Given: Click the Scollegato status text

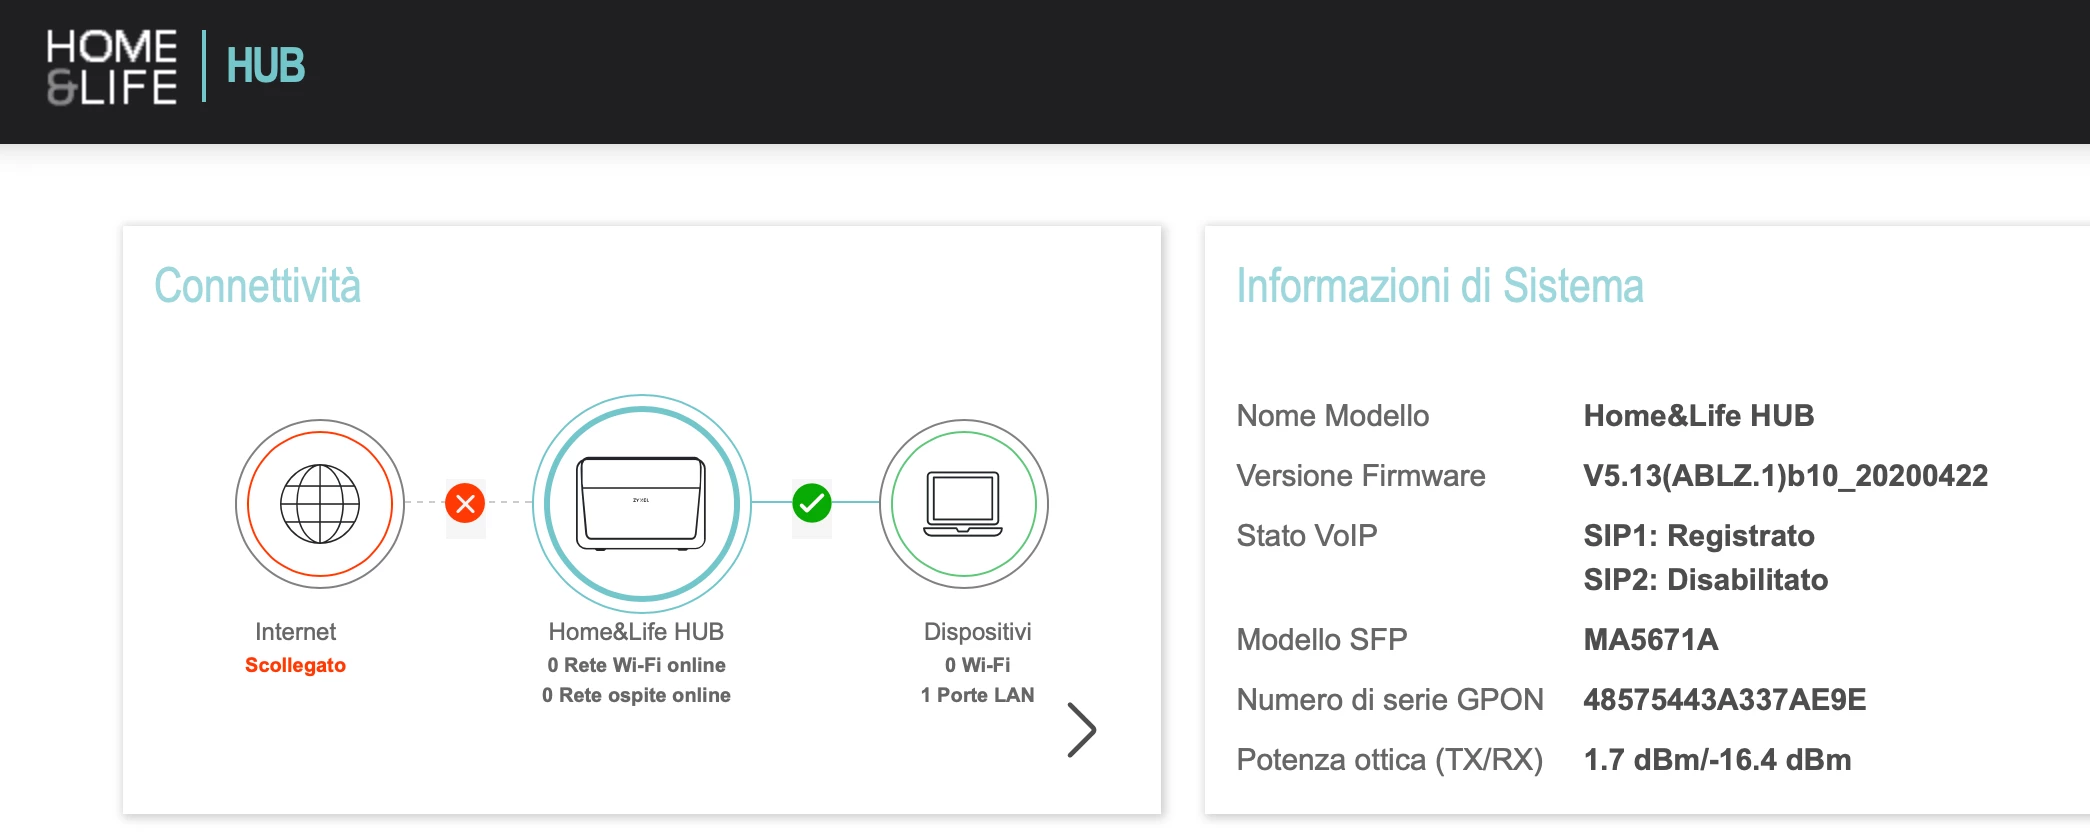Looking at the screenshot, I should point(295,665).
